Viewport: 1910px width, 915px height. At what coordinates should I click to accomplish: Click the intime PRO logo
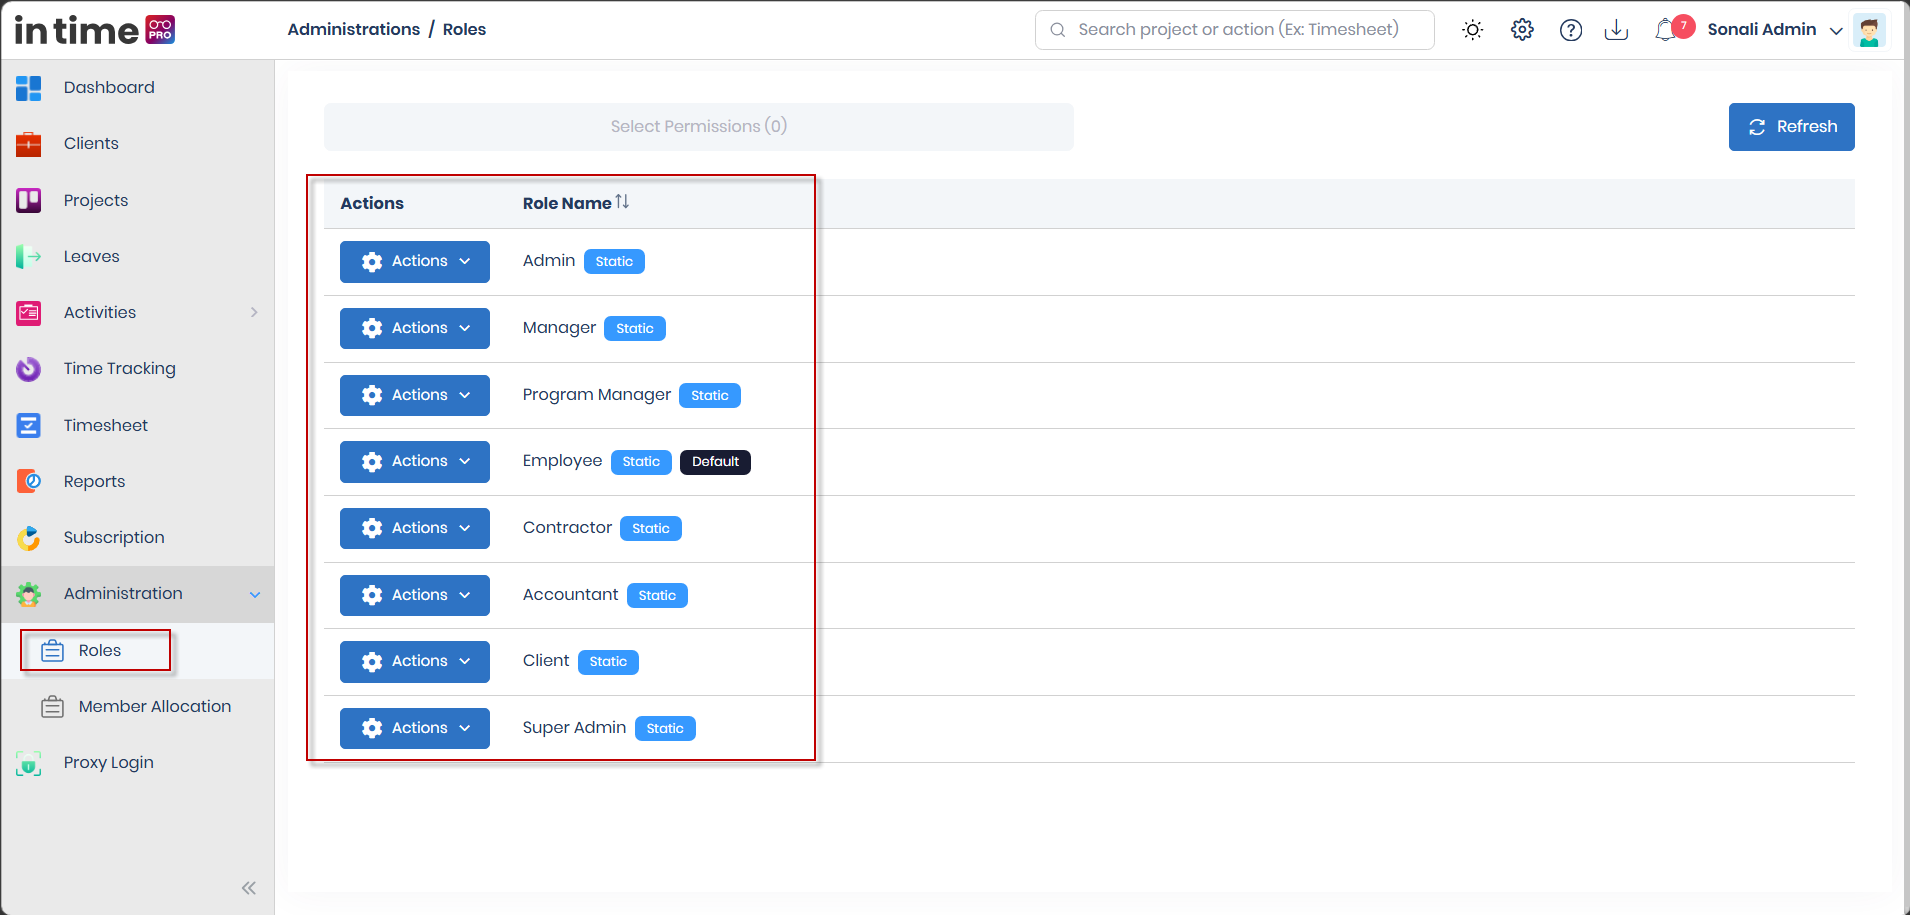tap(95, 30)
